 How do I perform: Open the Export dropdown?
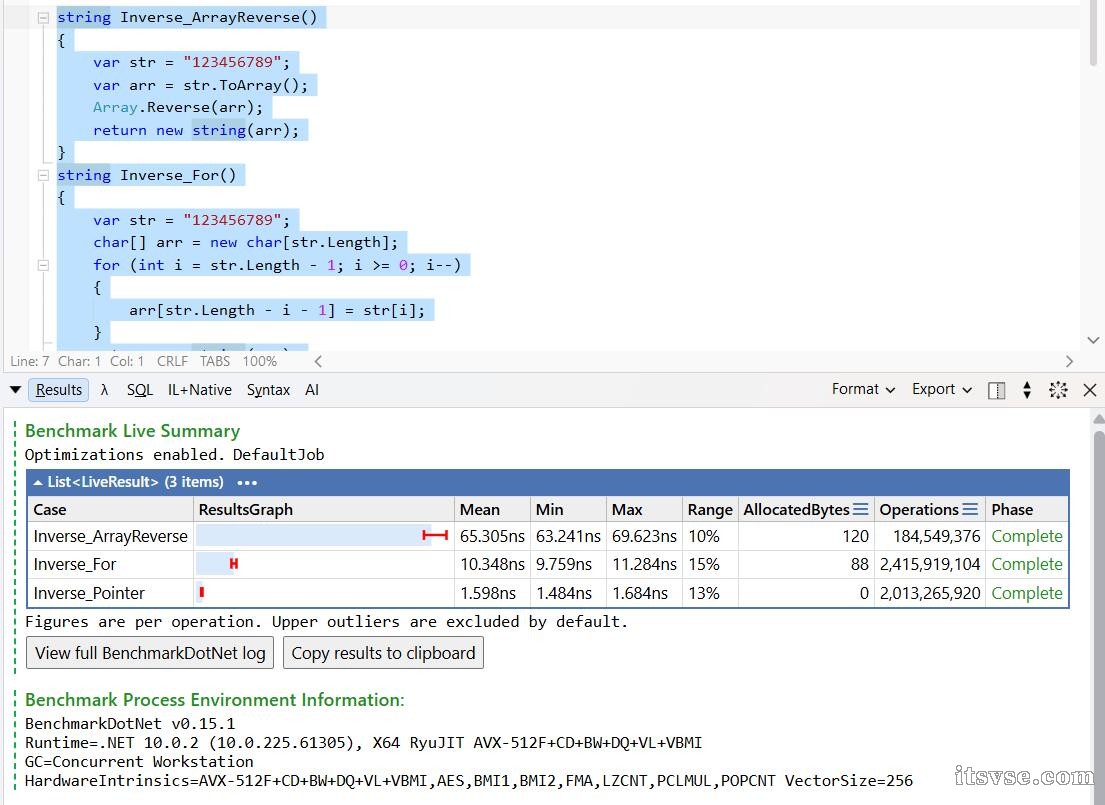[942, 390]
